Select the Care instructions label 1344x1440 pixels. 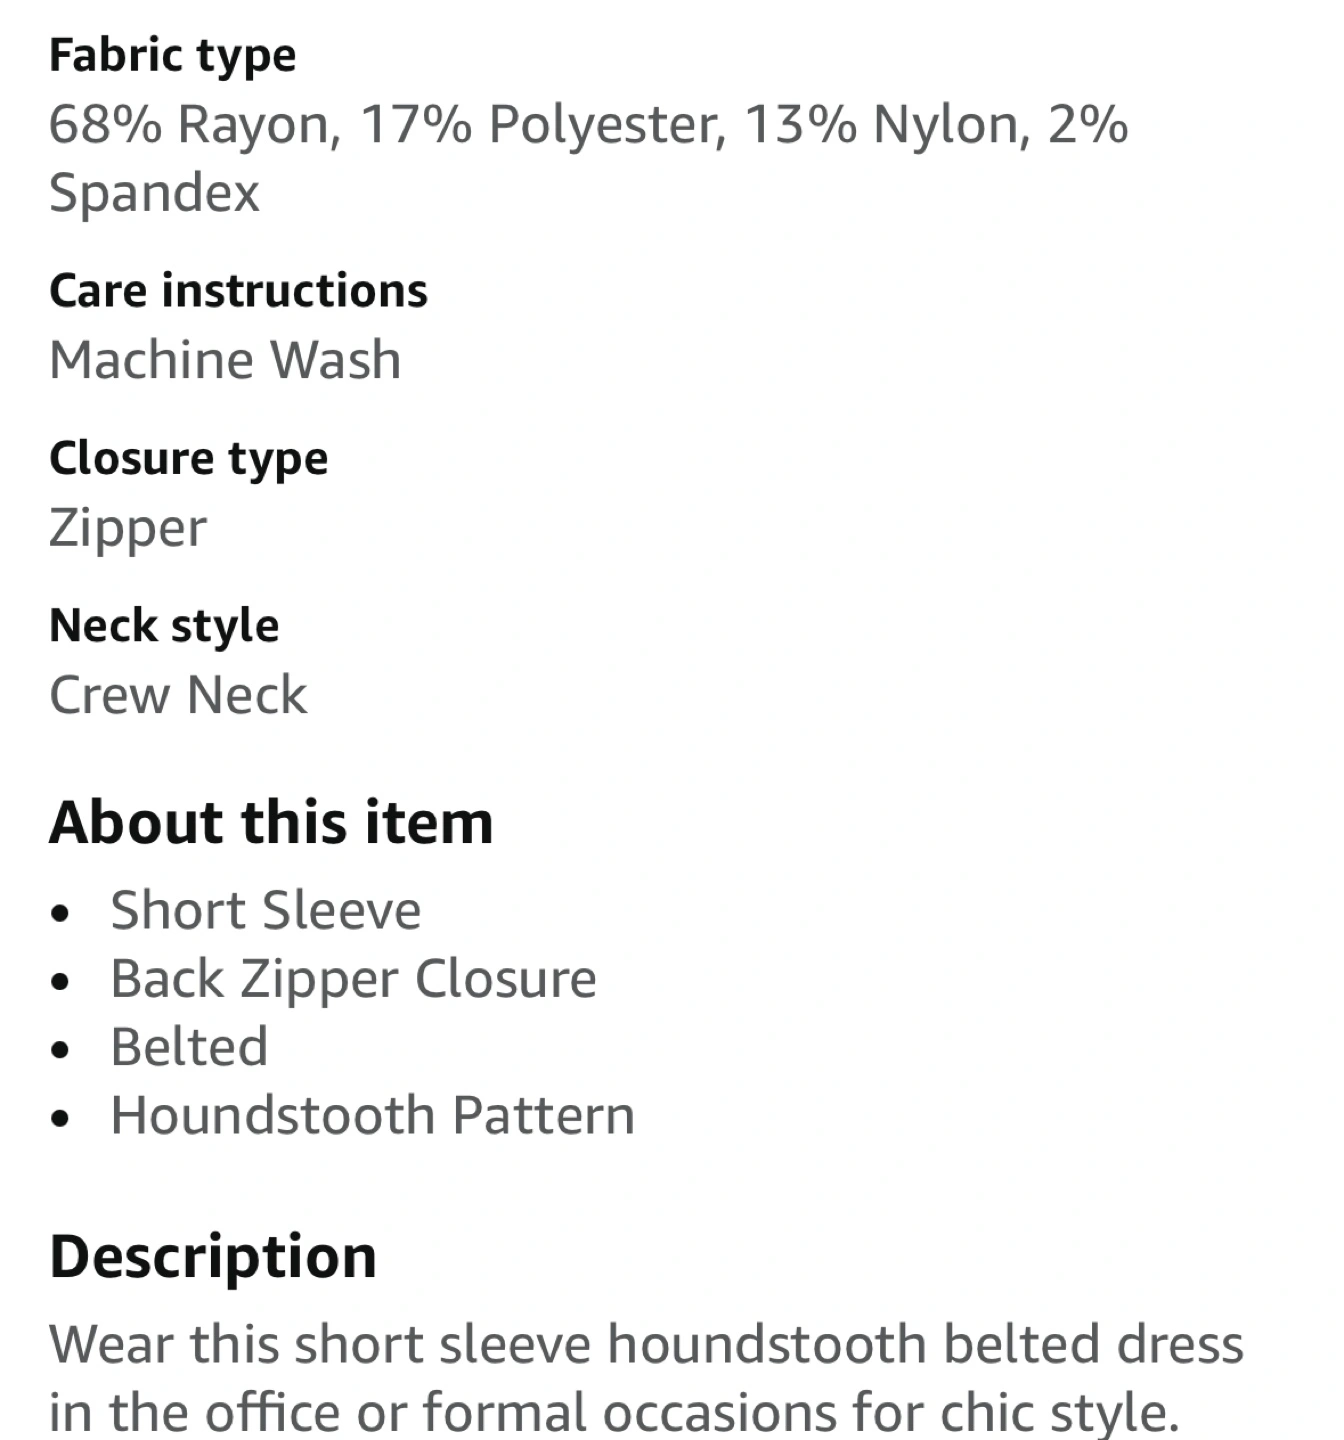(x=238, y=291)
